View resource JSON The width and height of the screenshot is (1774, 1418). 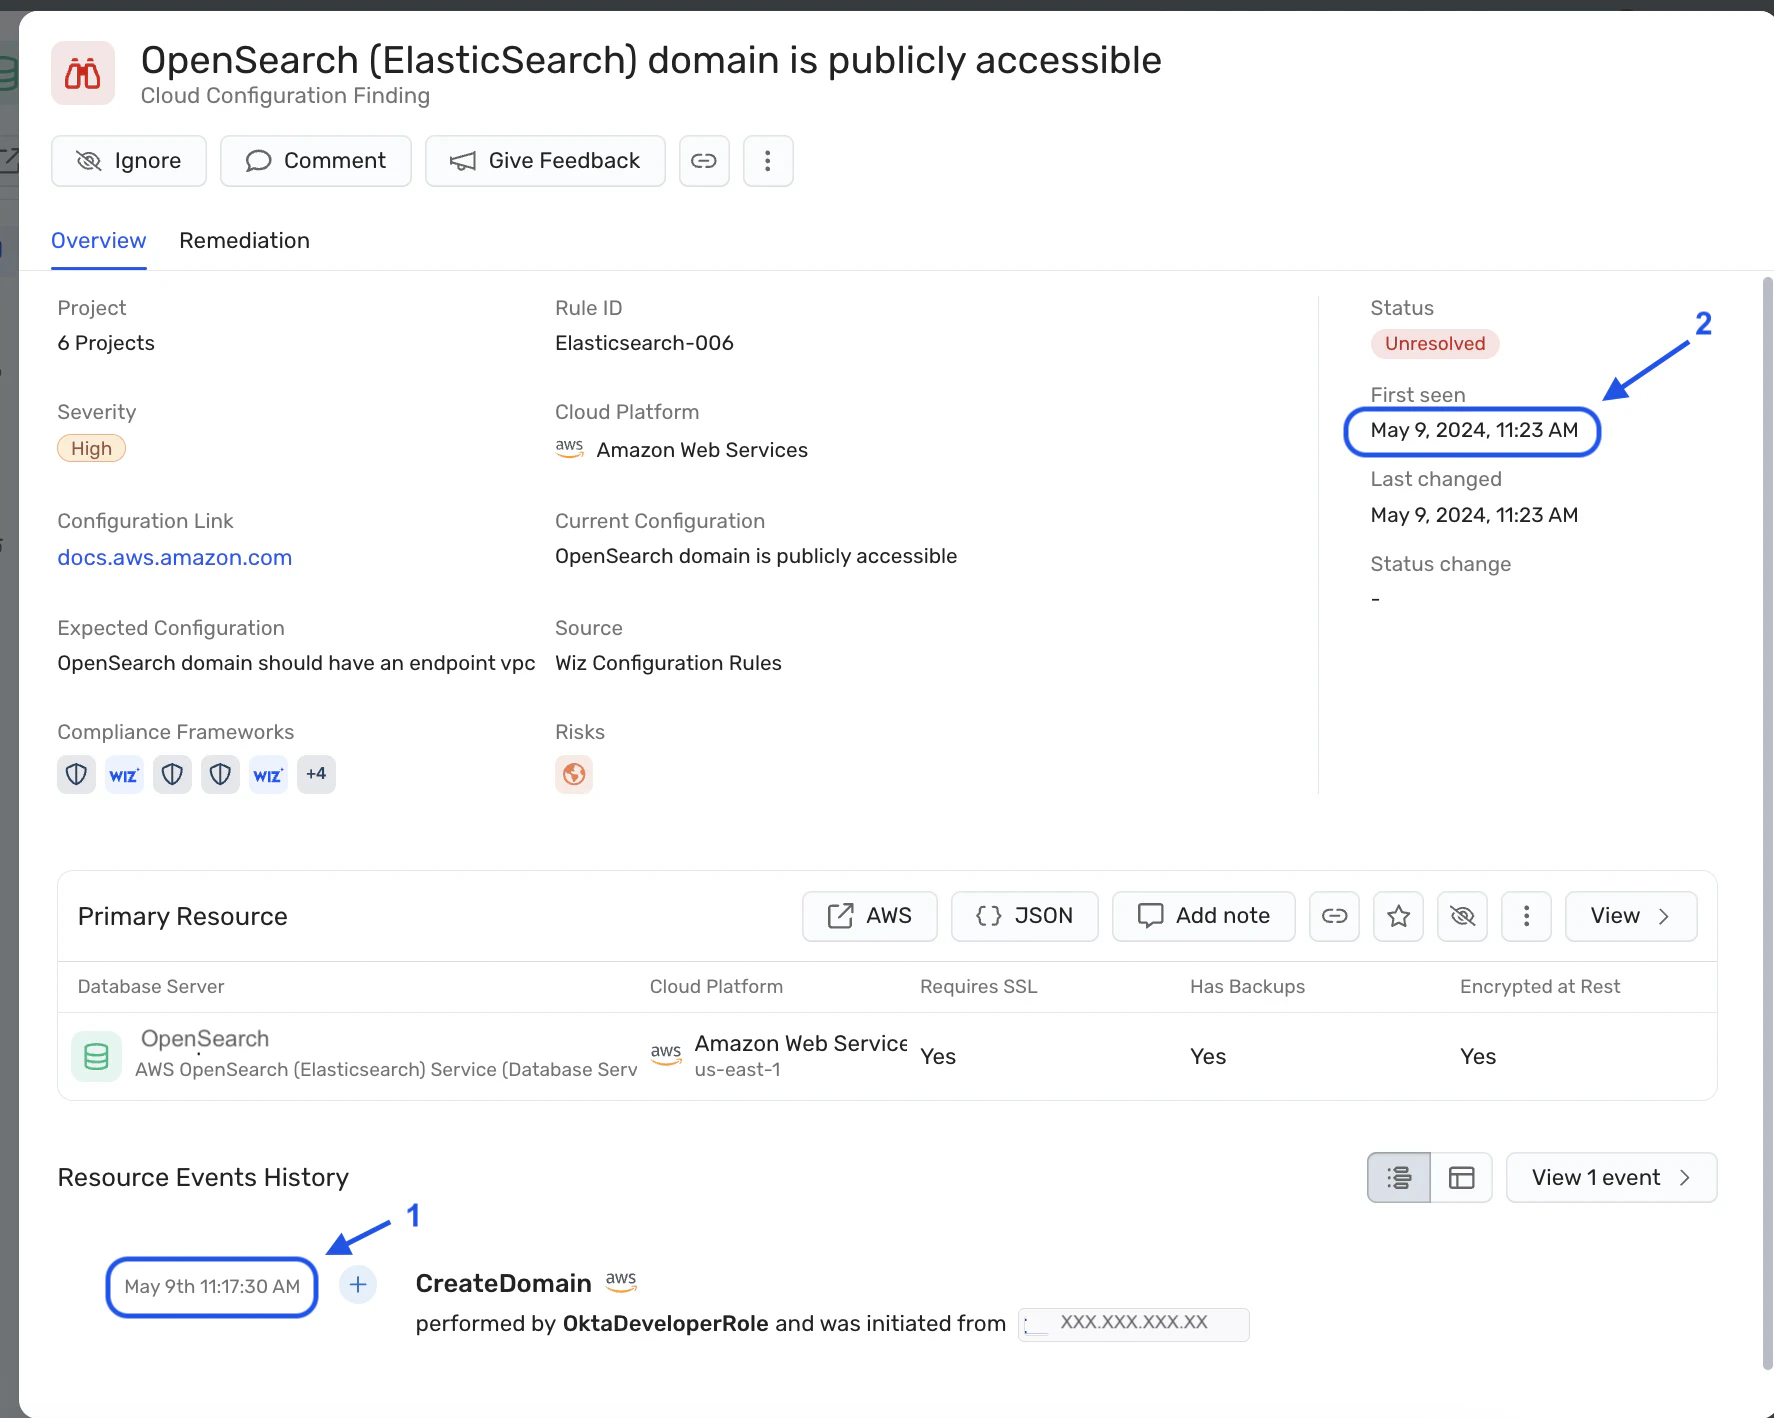coord(1024,916)
